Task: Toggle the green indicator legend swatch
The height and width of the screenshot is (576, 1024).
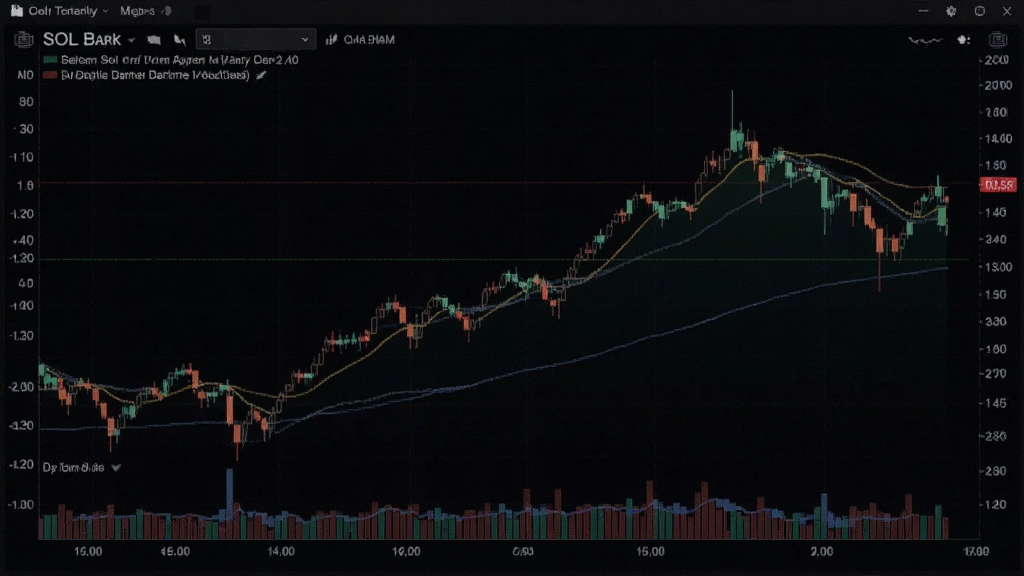Action: [x=50, y=59]
